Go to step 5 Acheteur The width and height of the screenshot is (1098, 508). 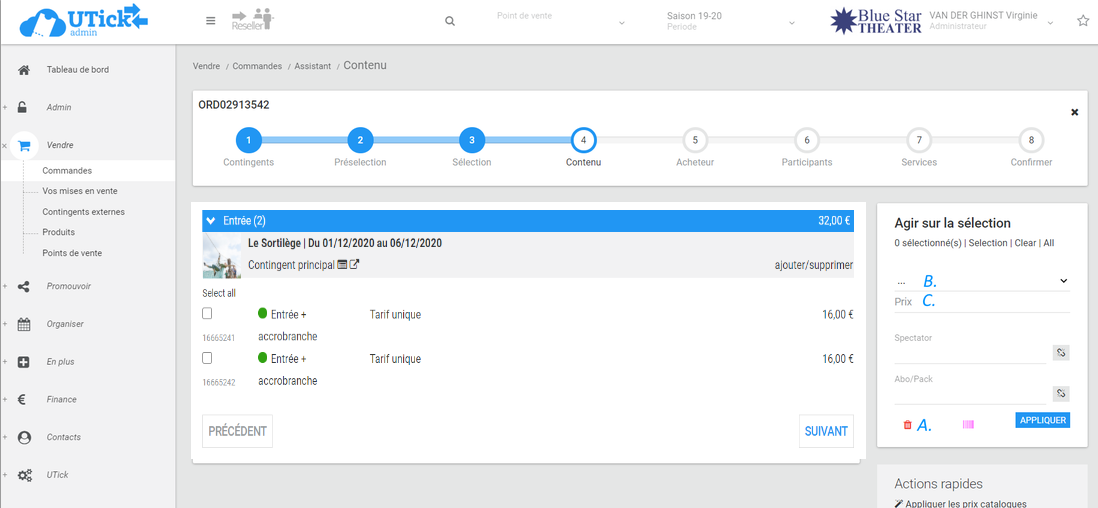695,141
